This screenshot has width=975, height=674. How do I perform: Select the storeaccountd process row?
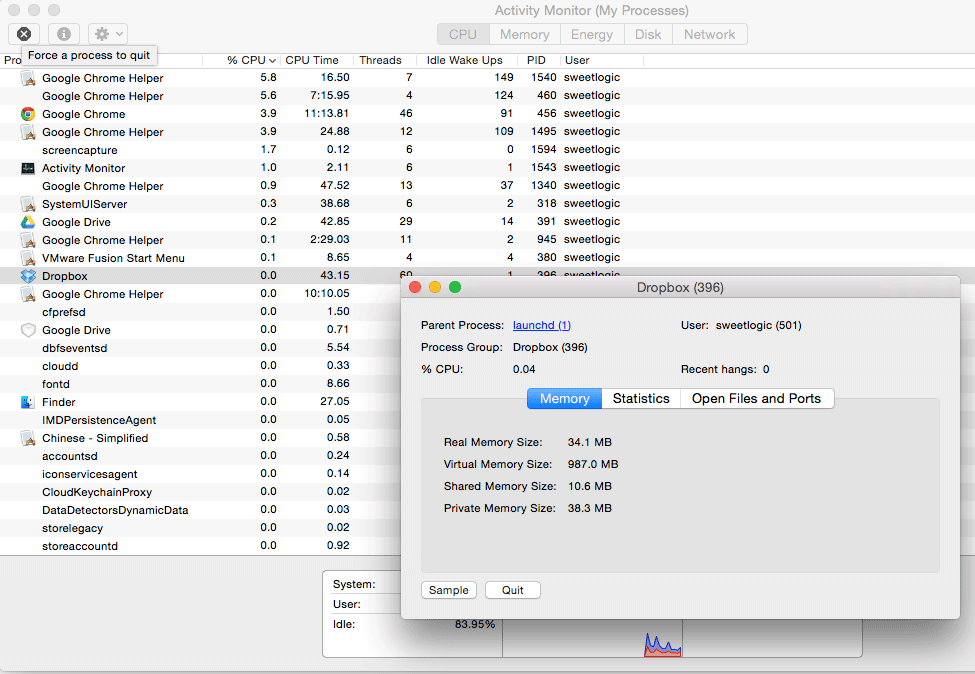(200, 547)
